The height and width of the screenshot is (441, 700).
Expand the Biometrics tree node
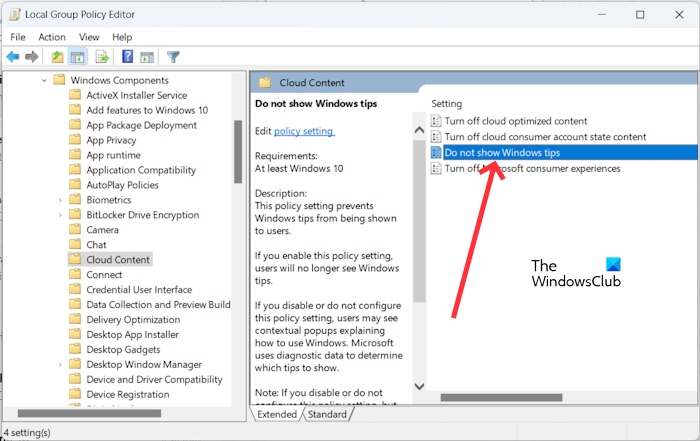60,200
